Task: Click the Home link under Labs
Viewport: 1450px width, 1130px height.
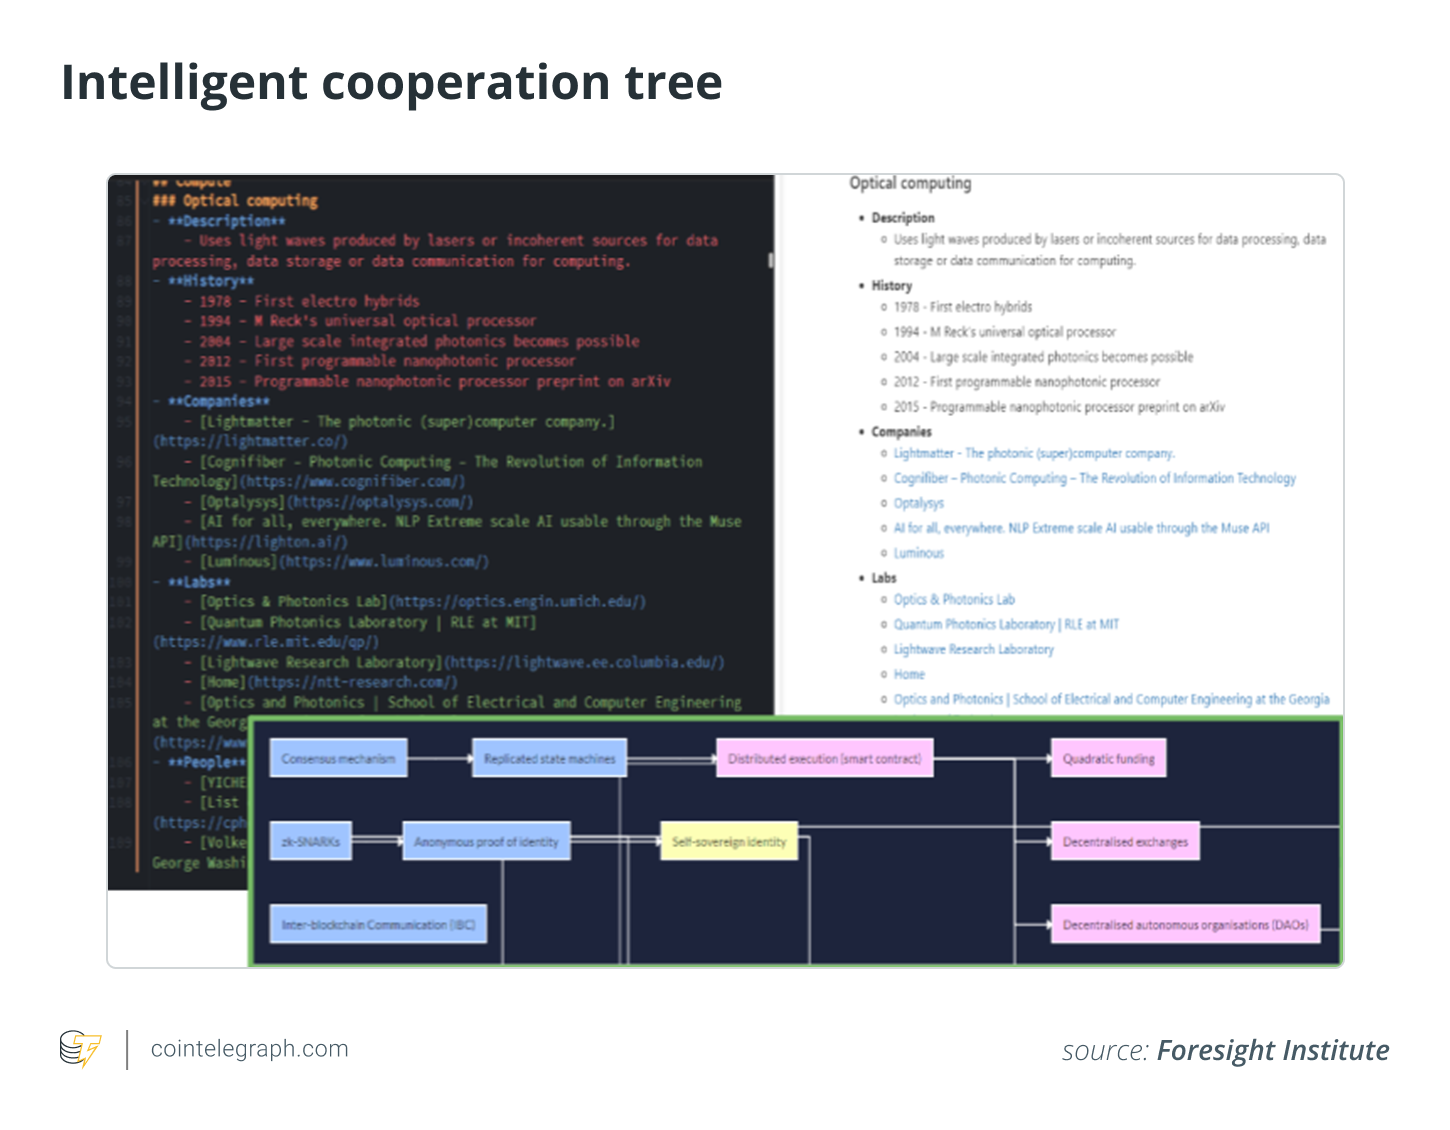Action: click(x=909, y=674)
